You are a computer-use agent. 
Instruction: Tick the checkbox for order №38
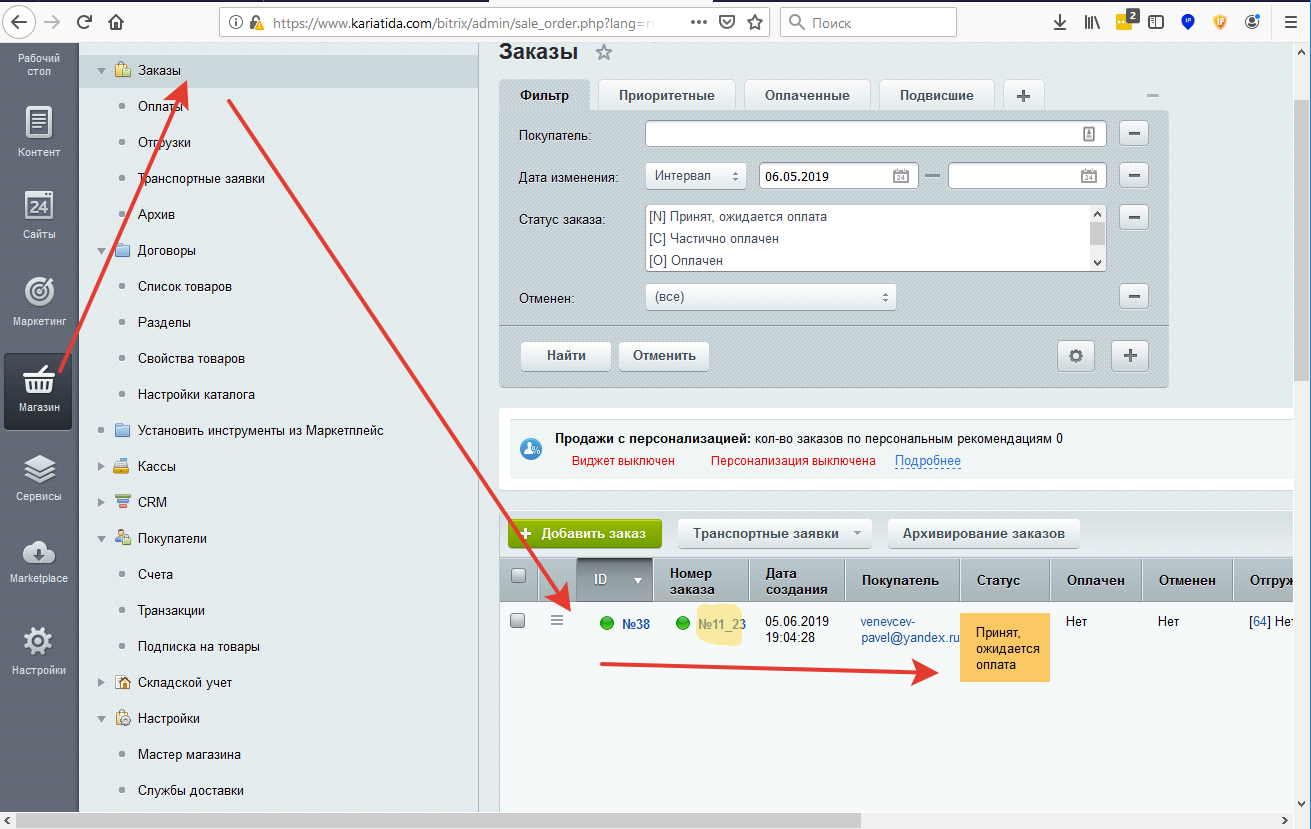coord(518,620)
